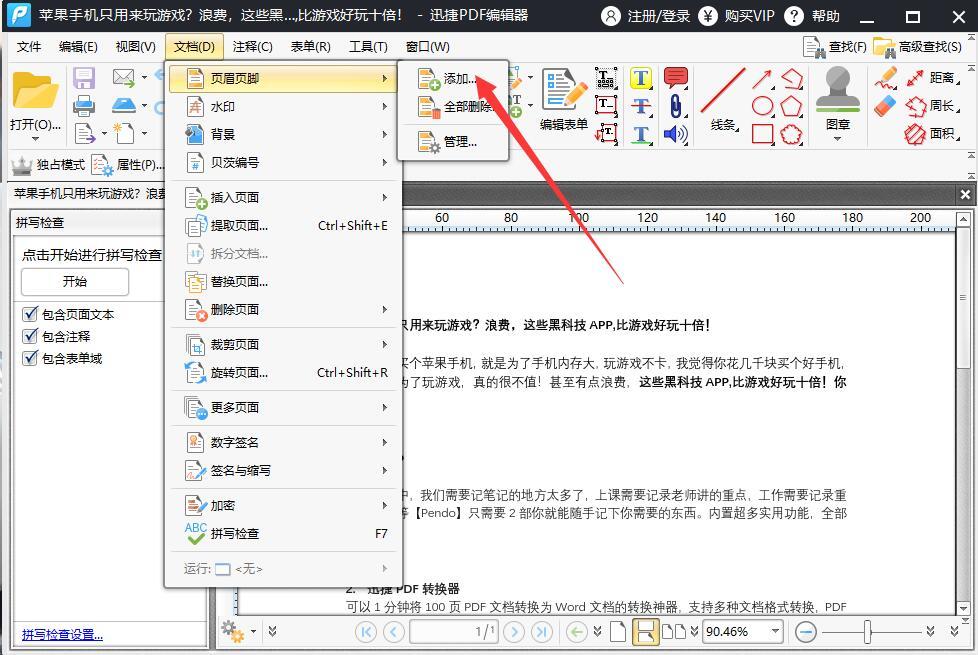Click the 购买VIP button
Viewport: 978px width, 655px height.
pyautogui.click(x=737, y=16)
